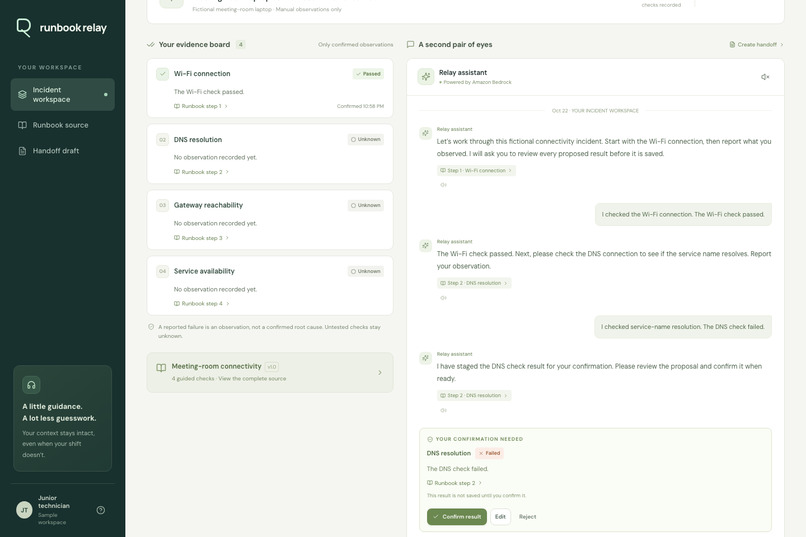Click the Passed status badge on Wi-Fi card
The height and width of the screenshot is (537, 806).
pos(368,74)
